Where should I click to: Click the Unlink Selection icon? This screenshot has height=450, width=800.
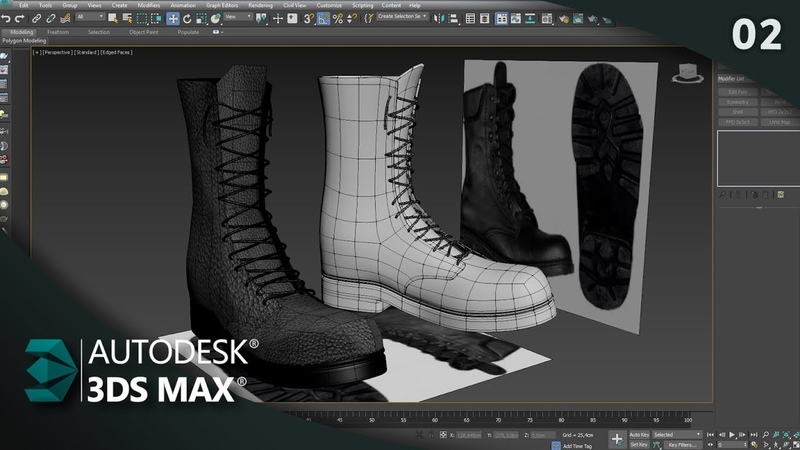click(x=51, y=19)
